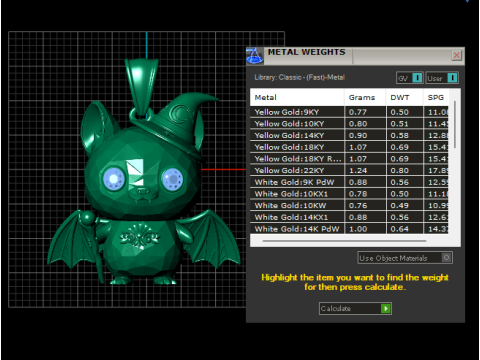Sort by the Metal column header

pos(297,97)
